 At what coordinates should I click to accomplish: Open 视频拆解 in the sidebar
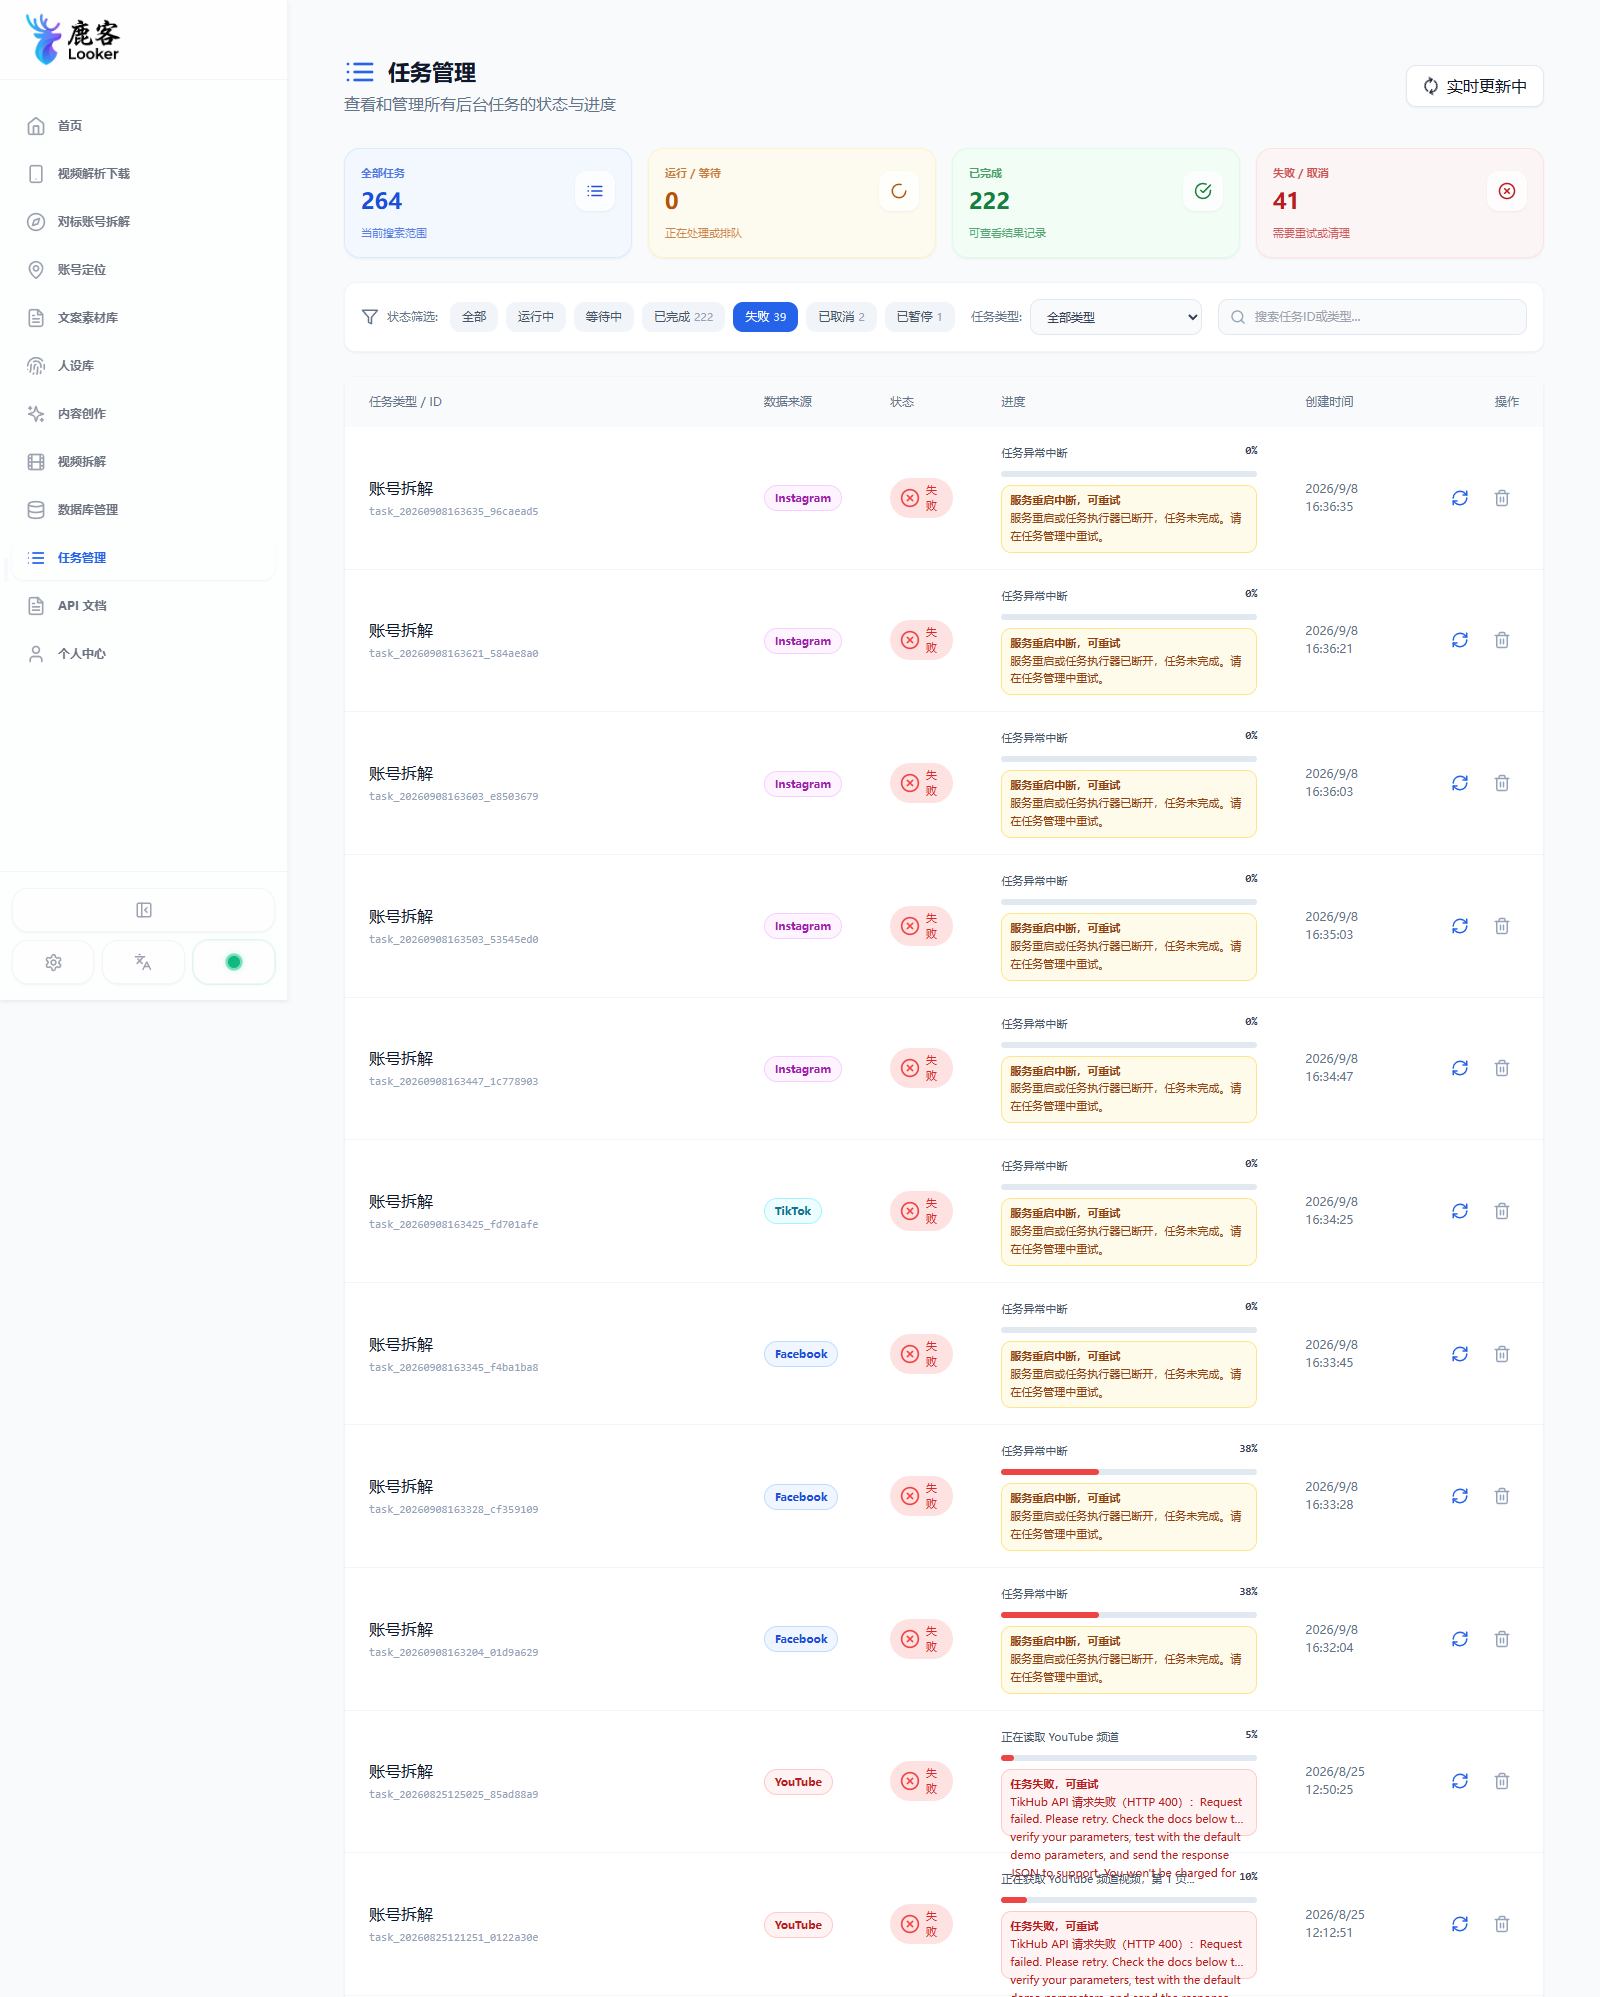[144, 462]
